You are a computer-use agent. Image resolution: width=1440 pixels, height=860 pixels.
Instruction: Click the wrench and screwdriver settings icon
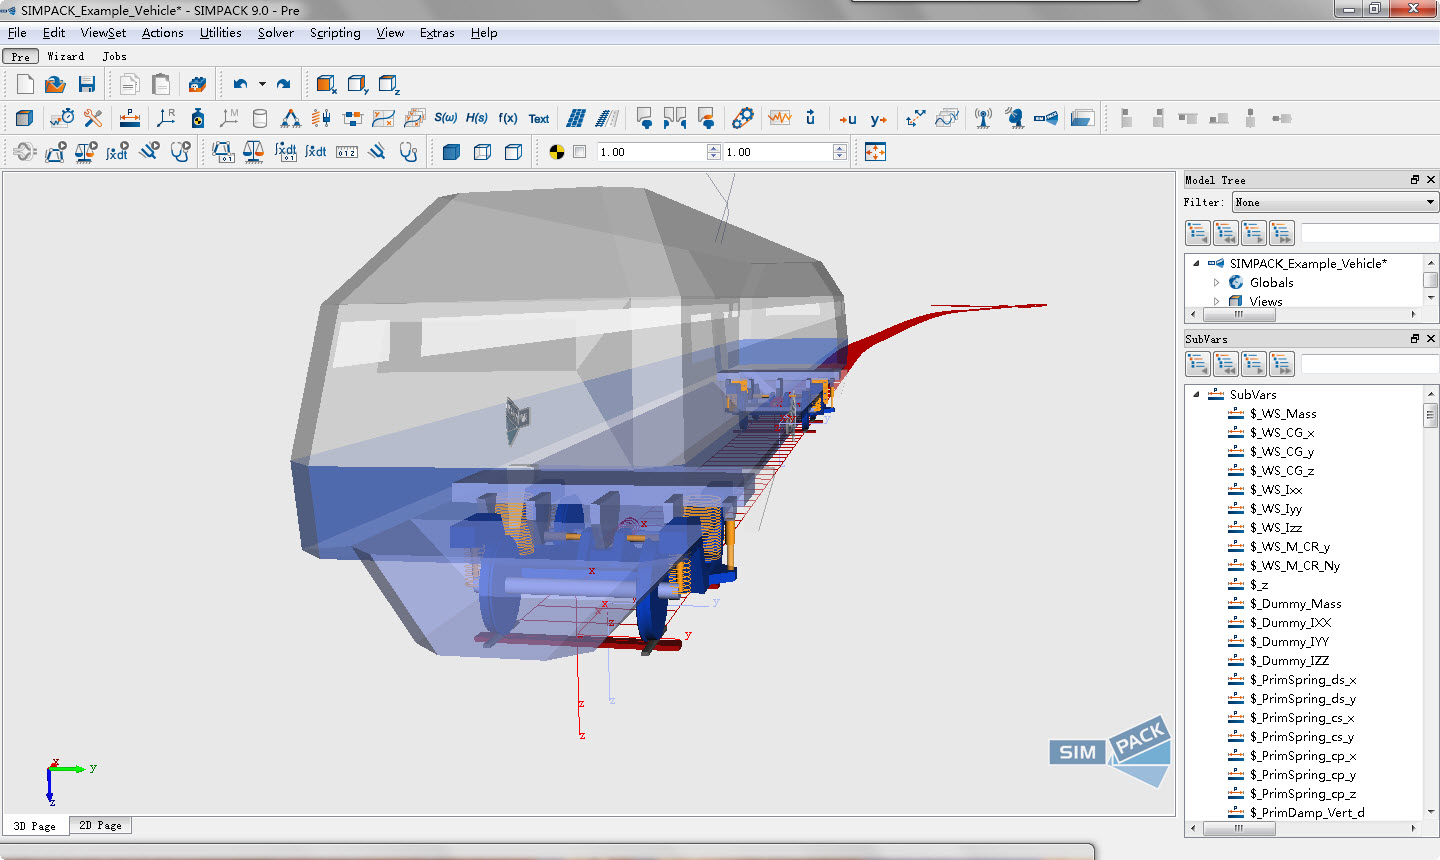(x=93, y=118)
